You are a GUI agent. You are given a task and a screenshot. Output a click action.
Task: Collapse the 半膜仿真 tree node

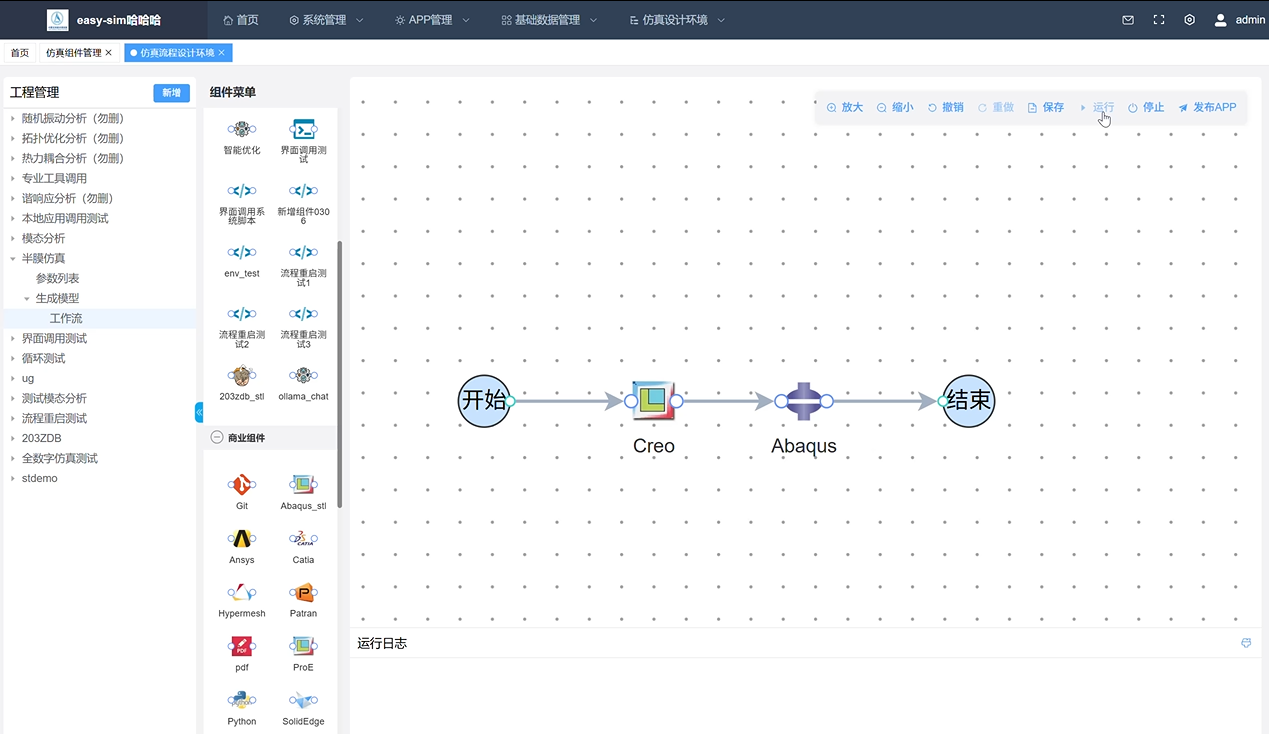13,258
